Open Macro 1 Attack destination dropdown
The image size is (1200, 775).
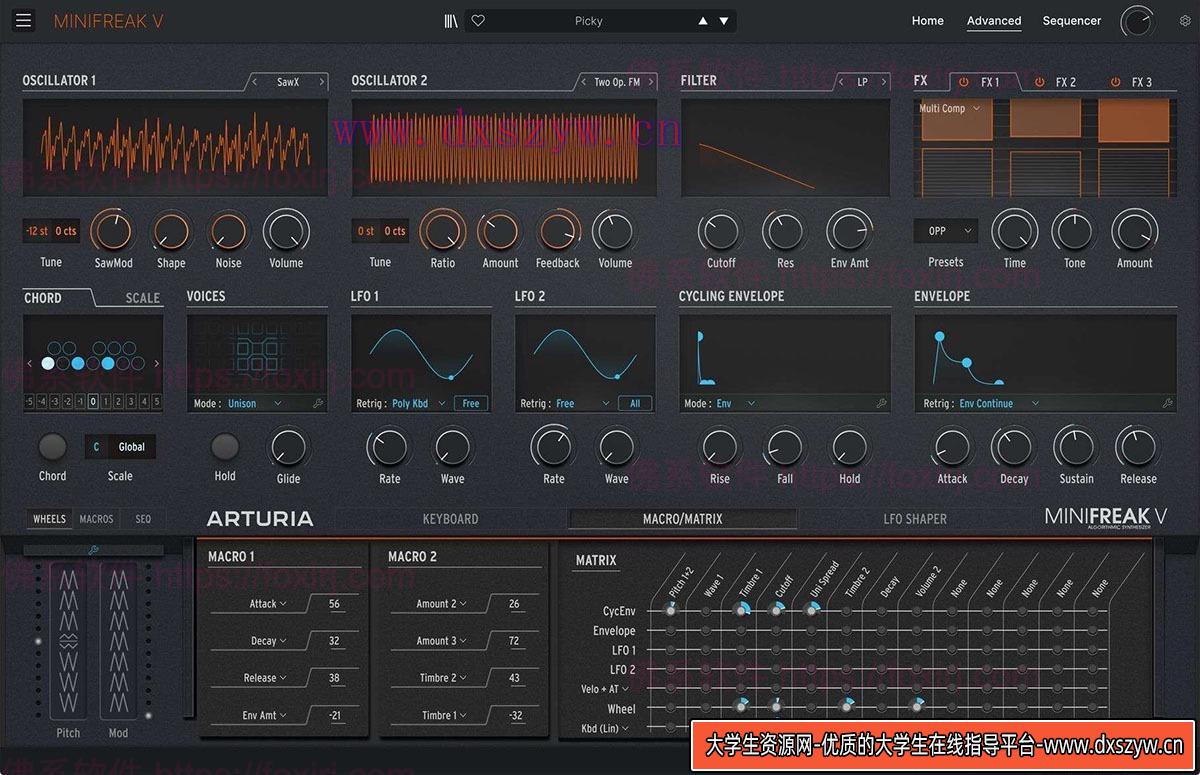coord(268,604)
